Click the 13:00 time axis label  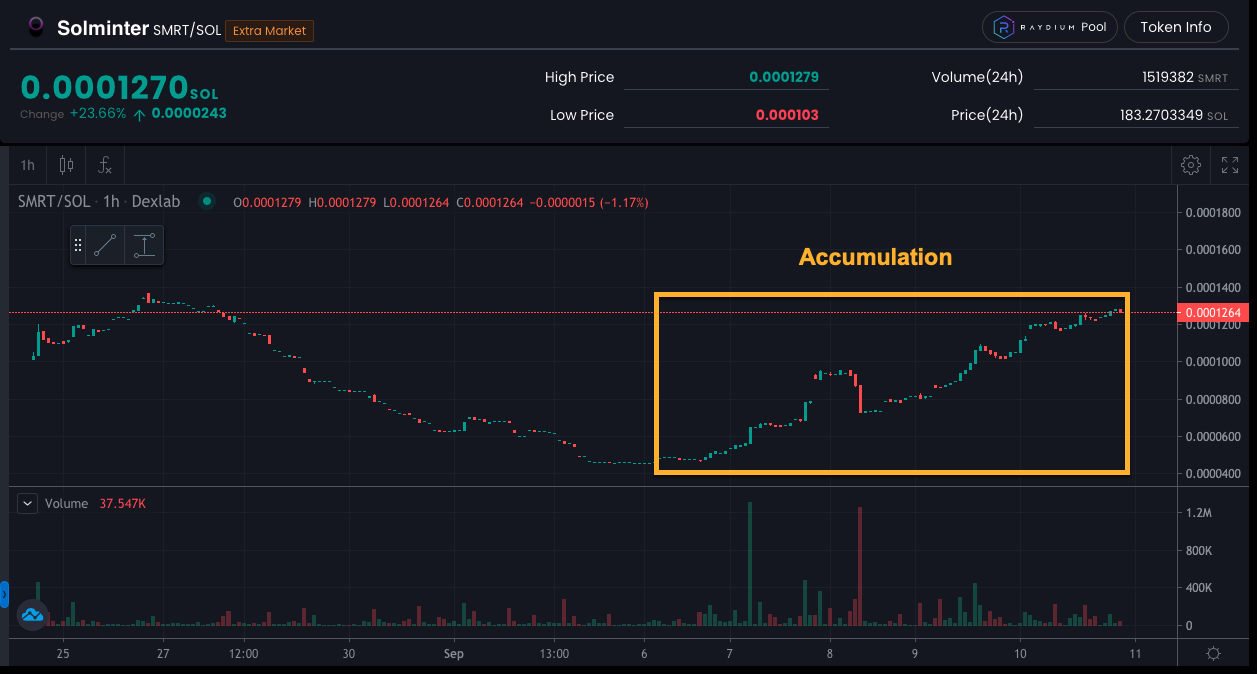click(x=554, y=653)
